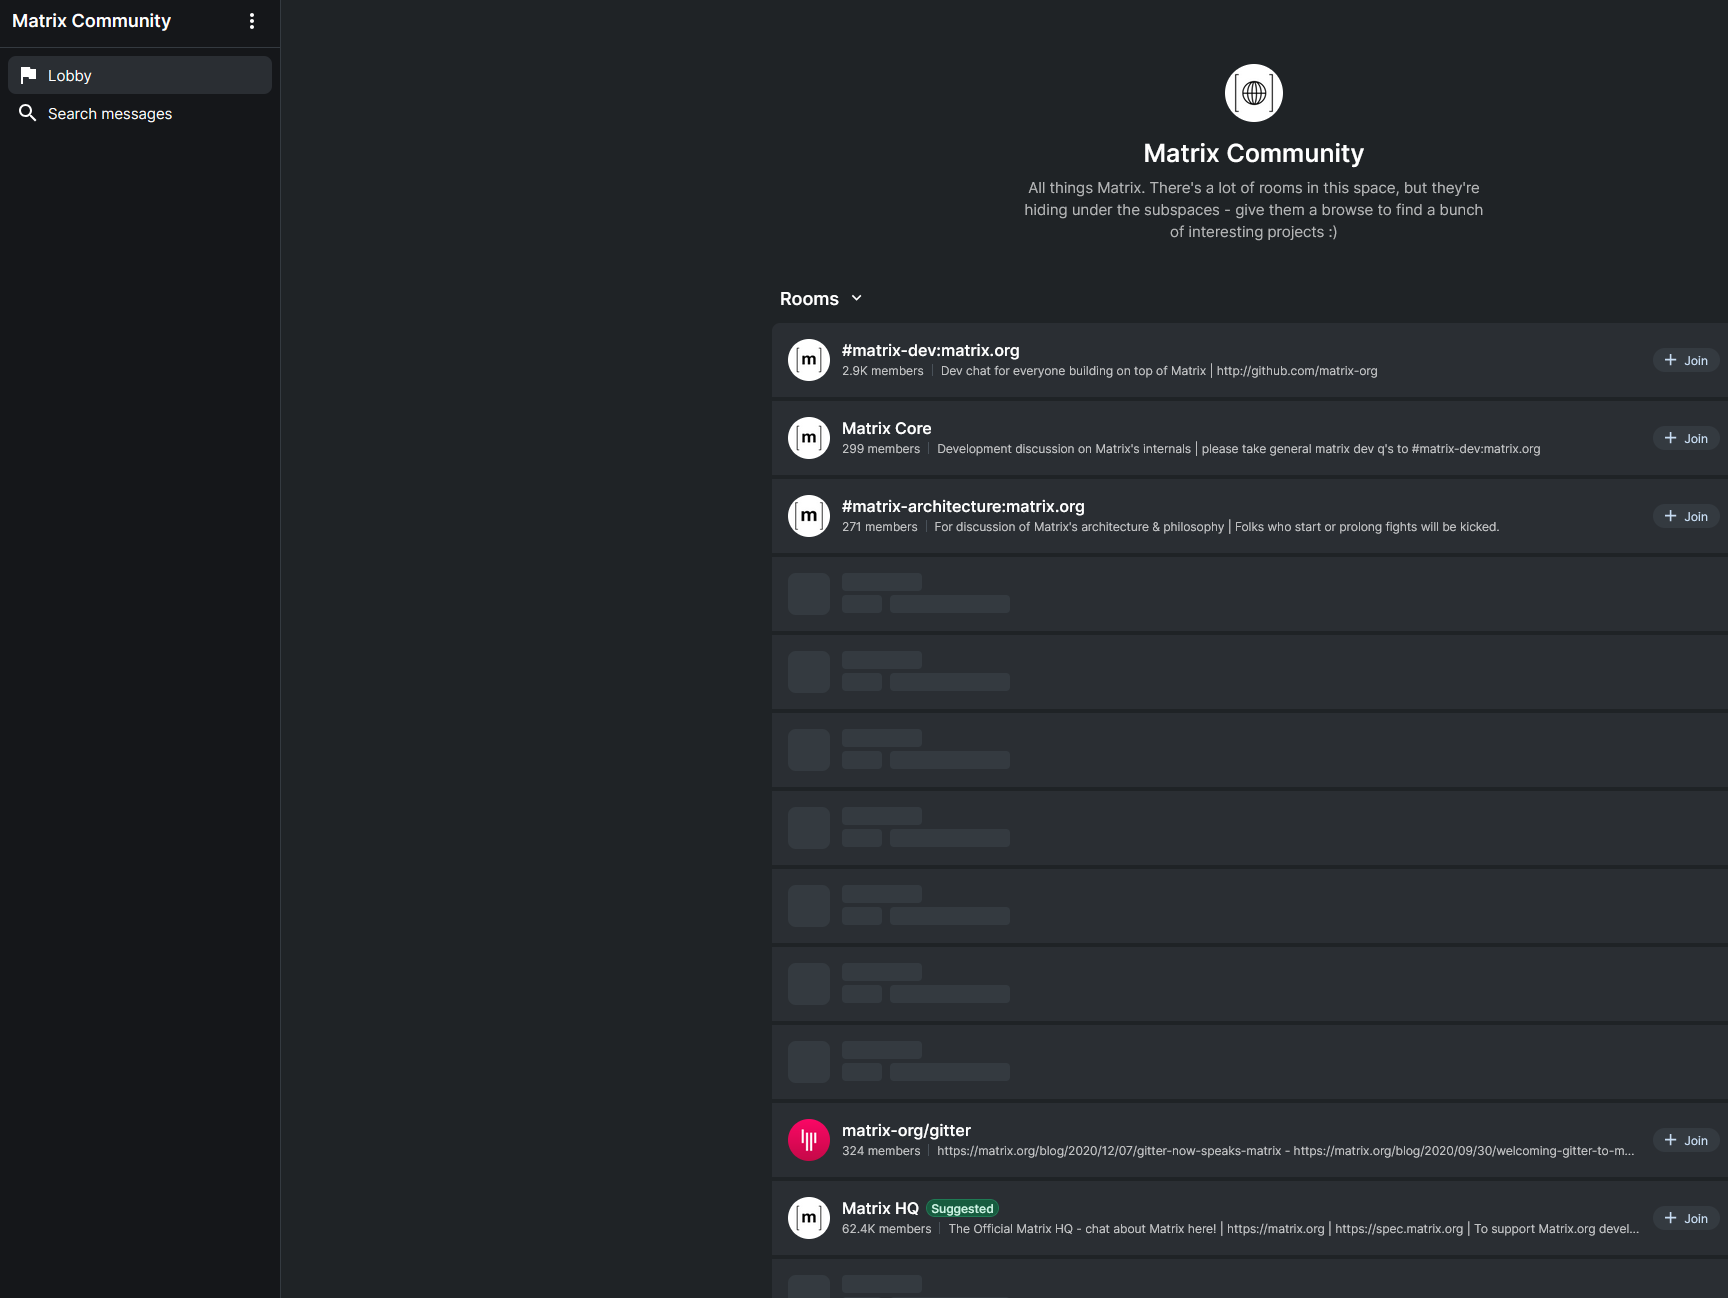This screenshot has width=1728, height=1298.
Task: Click the Matrix Community globe avatar
Action: click(x=1253, y=93)
